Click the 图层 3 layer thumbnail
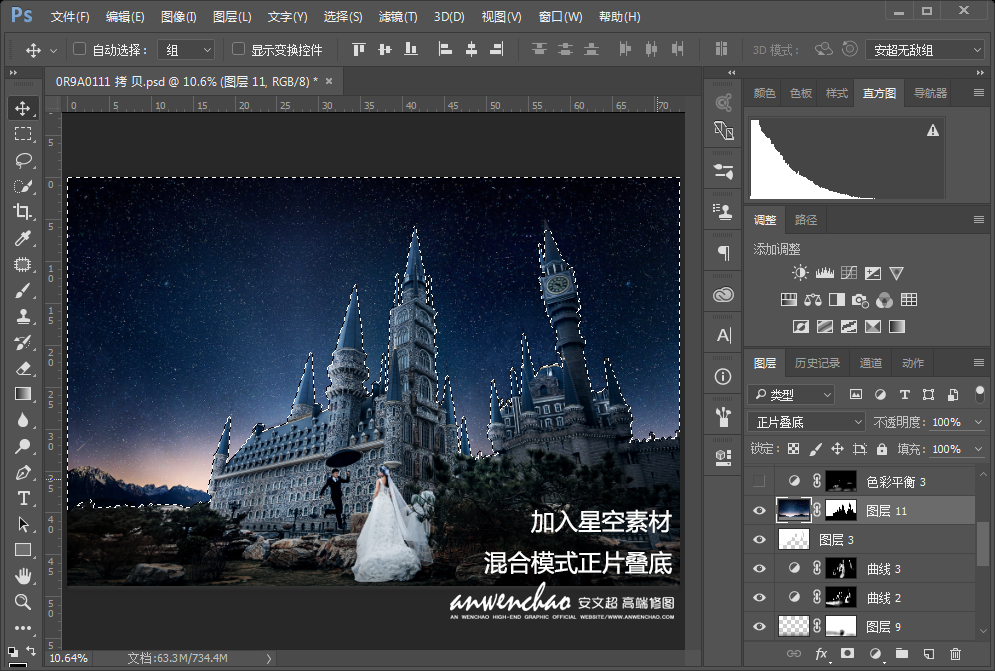 794,540
